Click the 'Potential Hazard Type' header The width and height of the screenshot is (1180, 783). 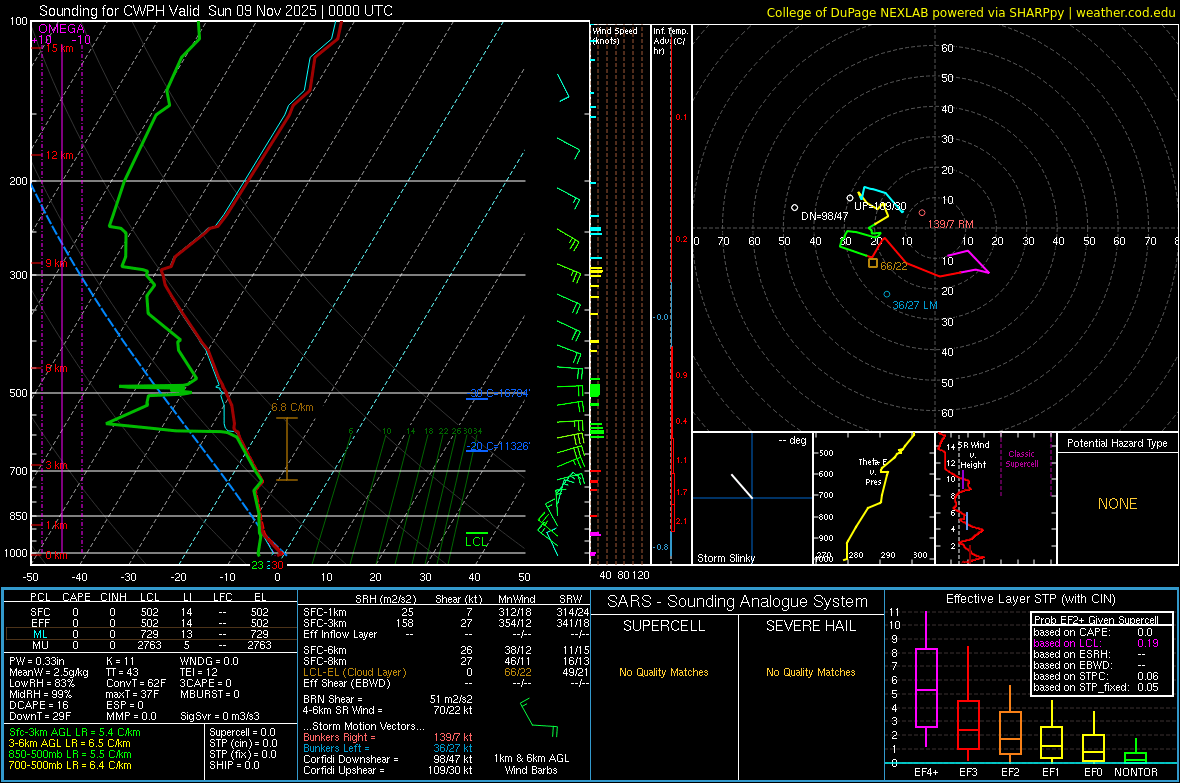click(1117, 443)
